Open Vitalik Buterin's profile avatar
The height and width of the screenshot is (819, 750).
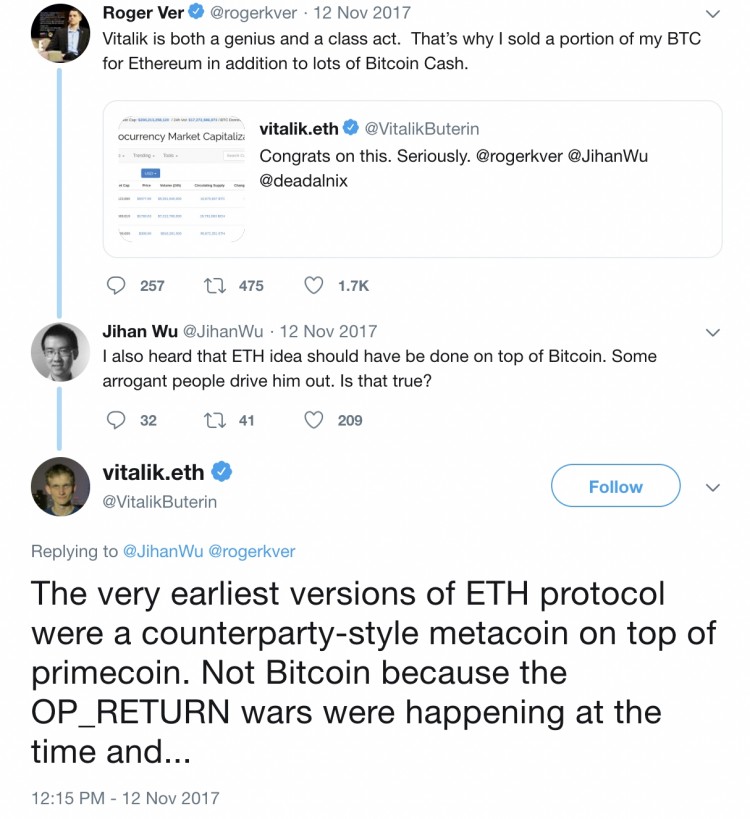click(60, 486)
